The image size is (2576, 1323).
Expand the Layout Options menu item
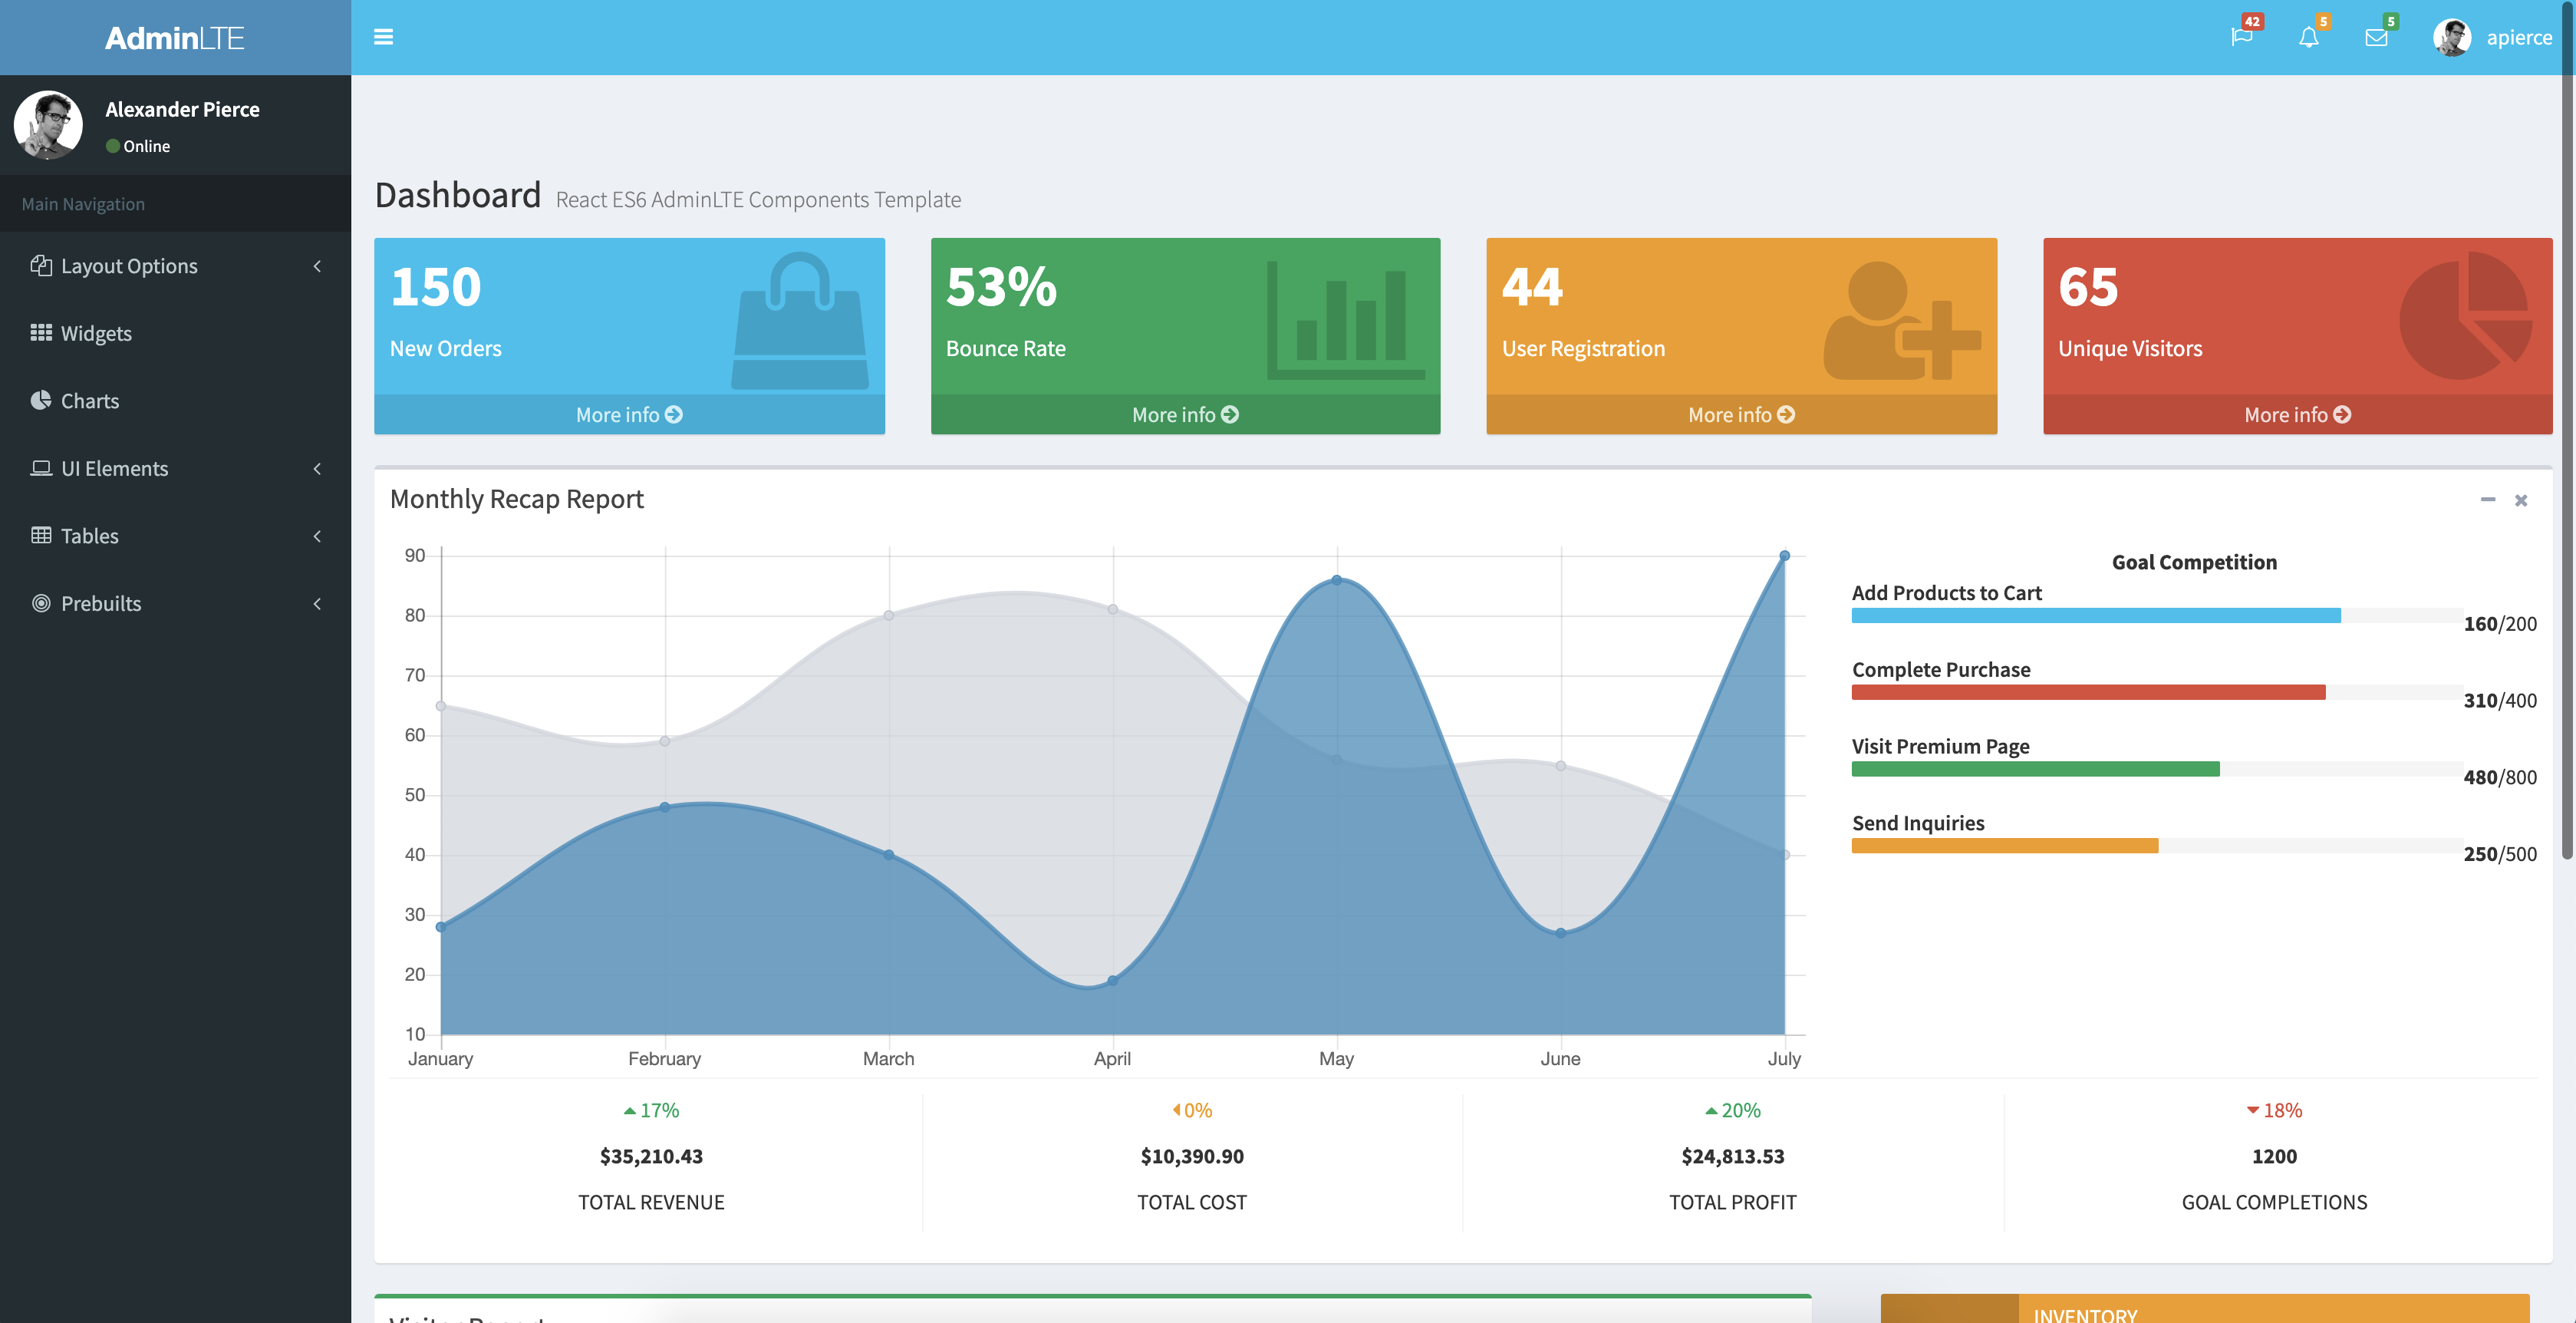coord(176,265)
